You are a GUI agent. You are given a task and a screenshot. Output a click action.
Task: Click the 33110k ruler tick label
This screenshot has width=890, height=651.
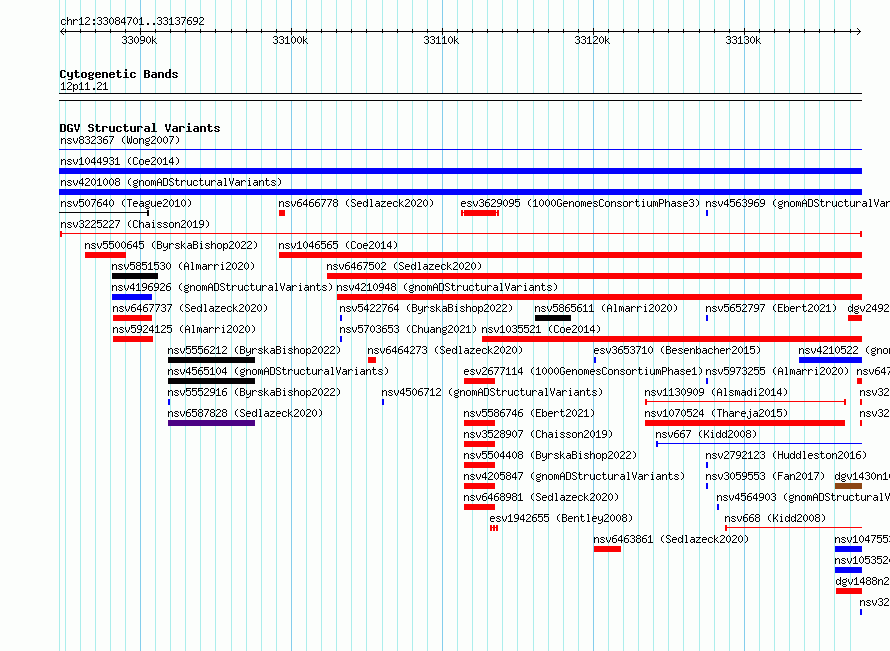441,40
